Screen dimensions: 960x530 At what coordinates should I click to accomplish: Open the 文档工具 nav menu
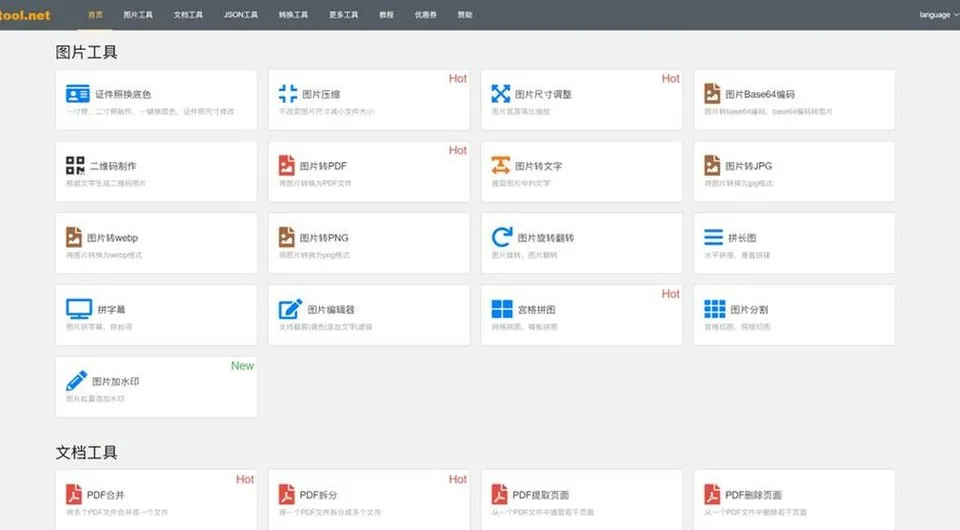[188, 15]
